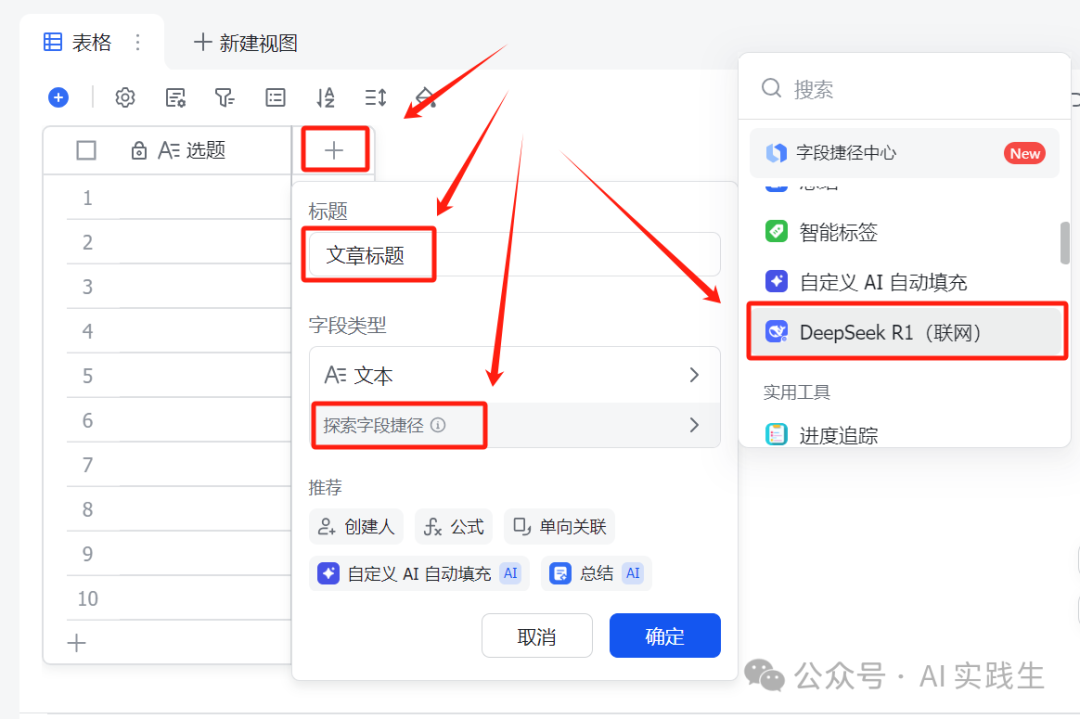Choose recommended 创建人 field type
Viewport: 1080px width, 719px height.
(356, 527)
